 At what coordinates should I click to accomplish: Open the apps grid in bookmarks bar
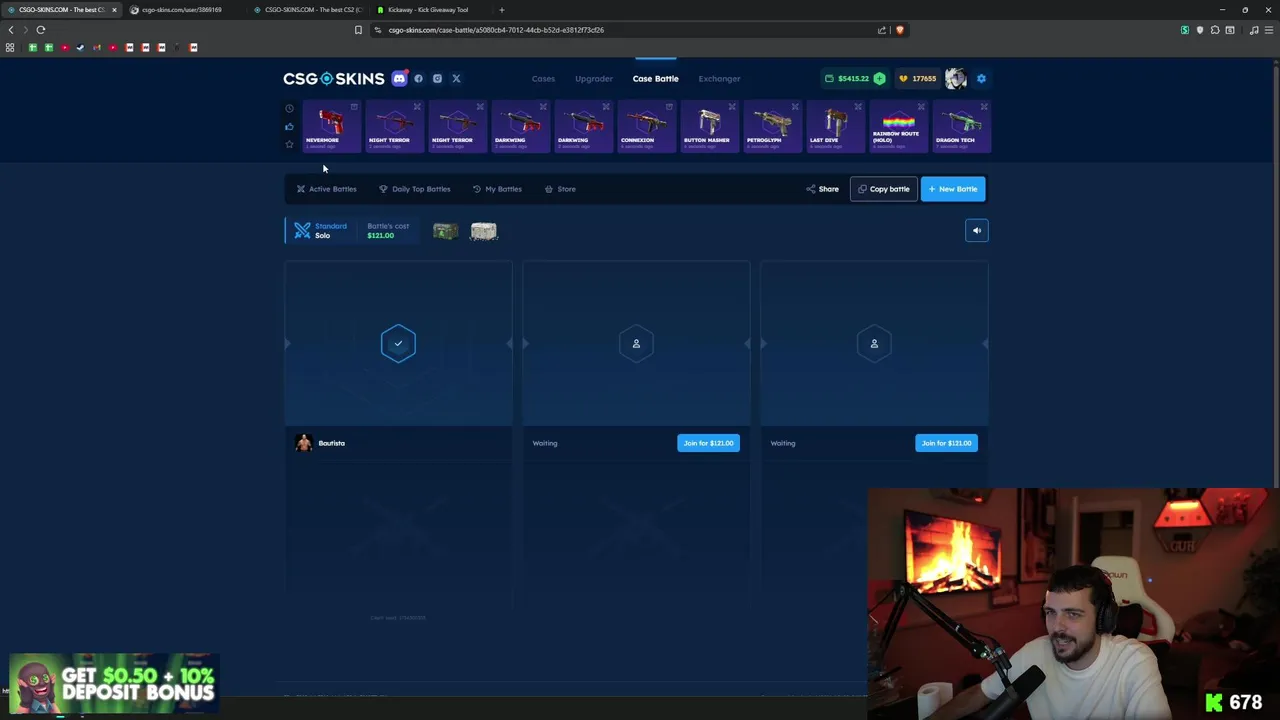click(10, 47)
